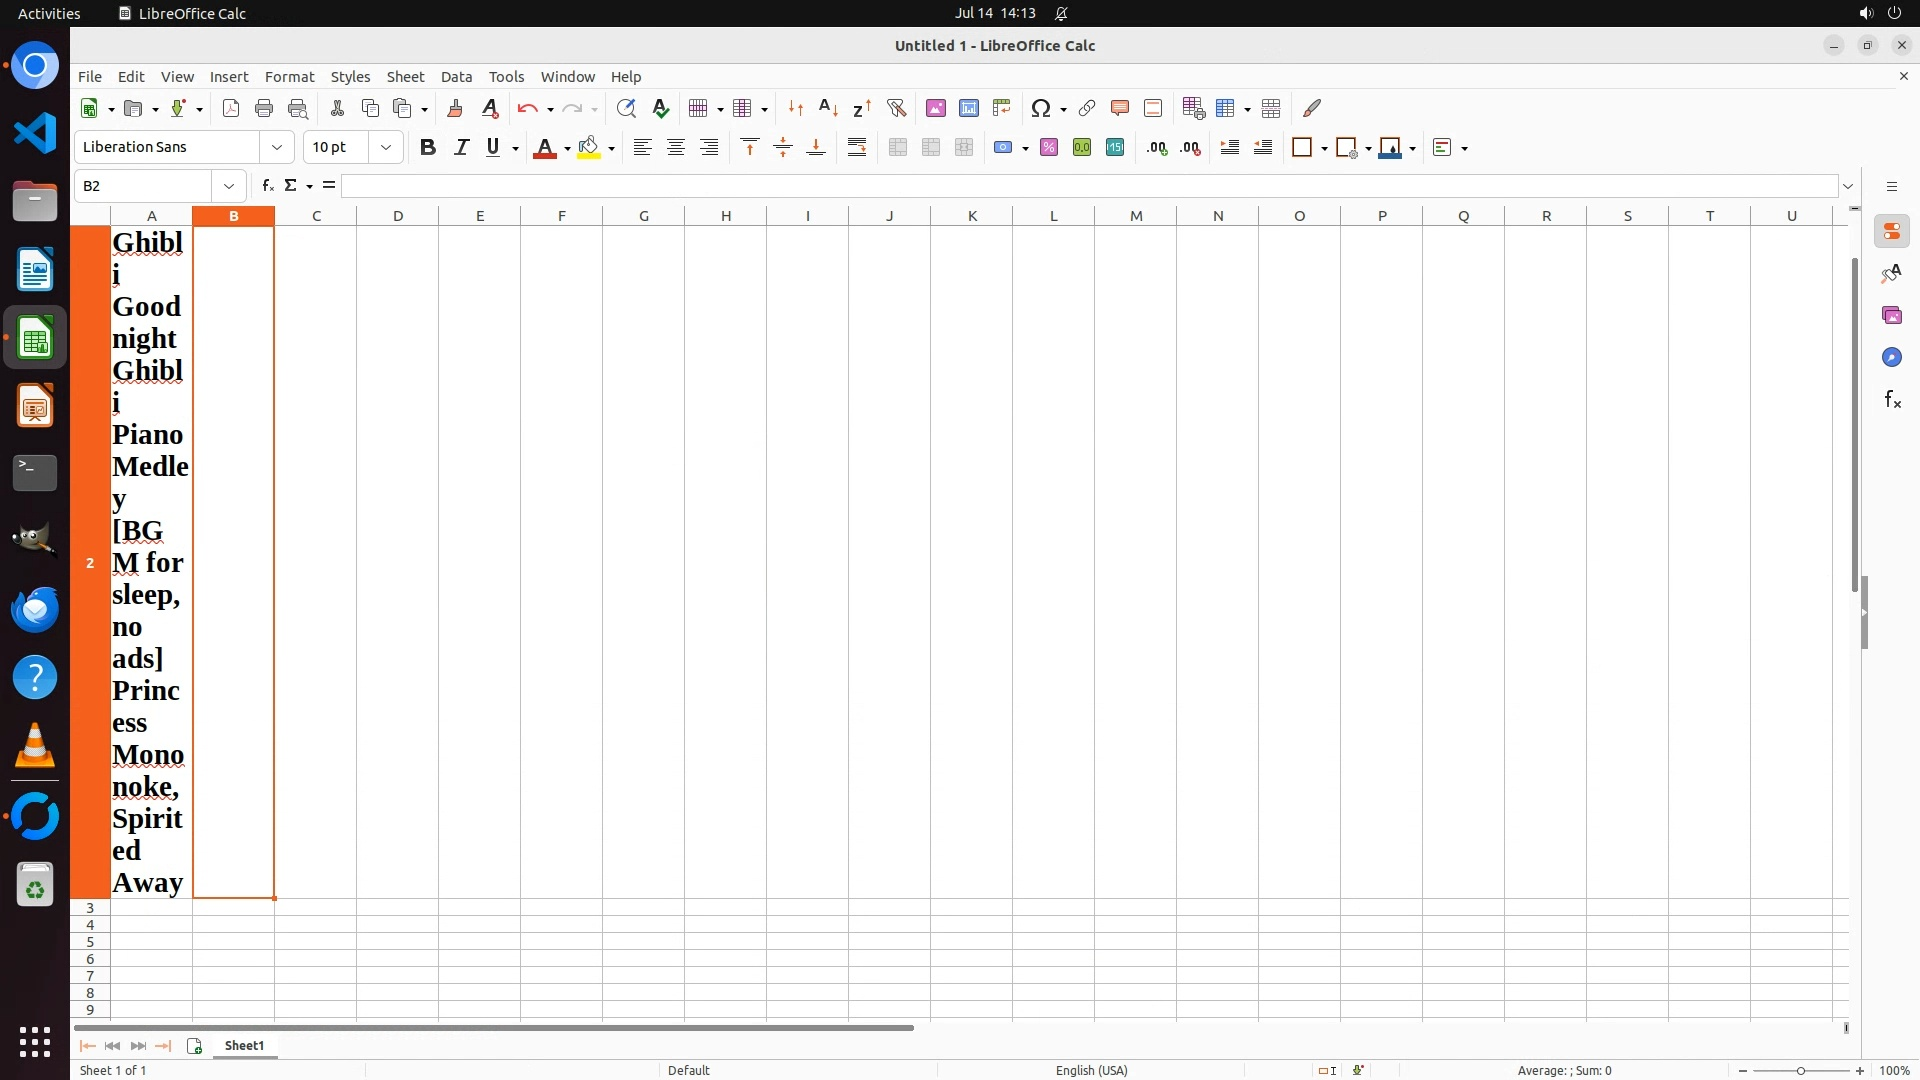
Task: Click the Insert Chart icon
Action: pyautogui.click(x=969, y=108)
